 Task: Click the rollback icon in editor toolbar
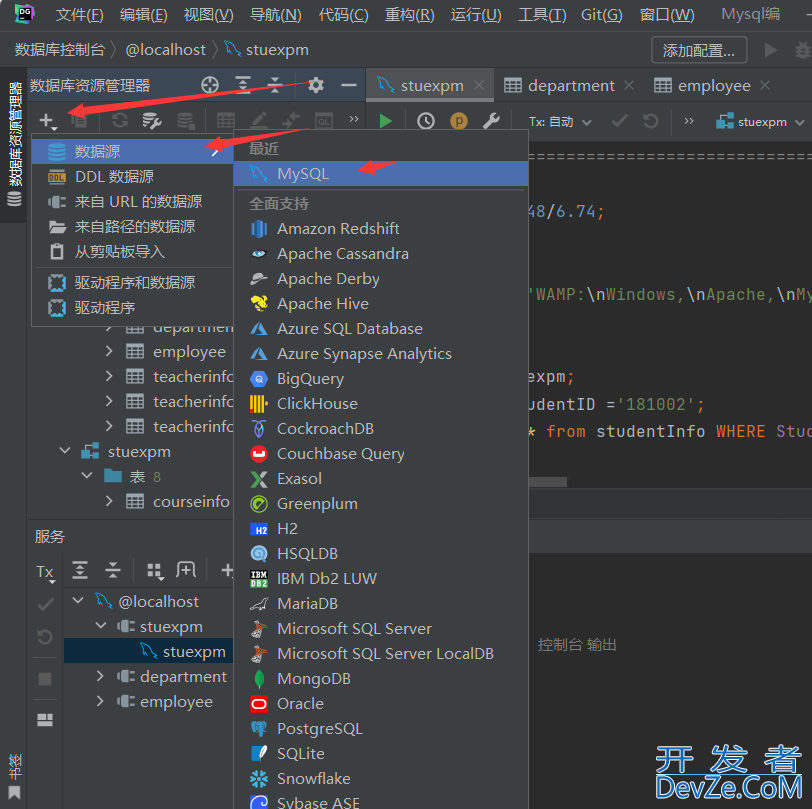(650, 121)
